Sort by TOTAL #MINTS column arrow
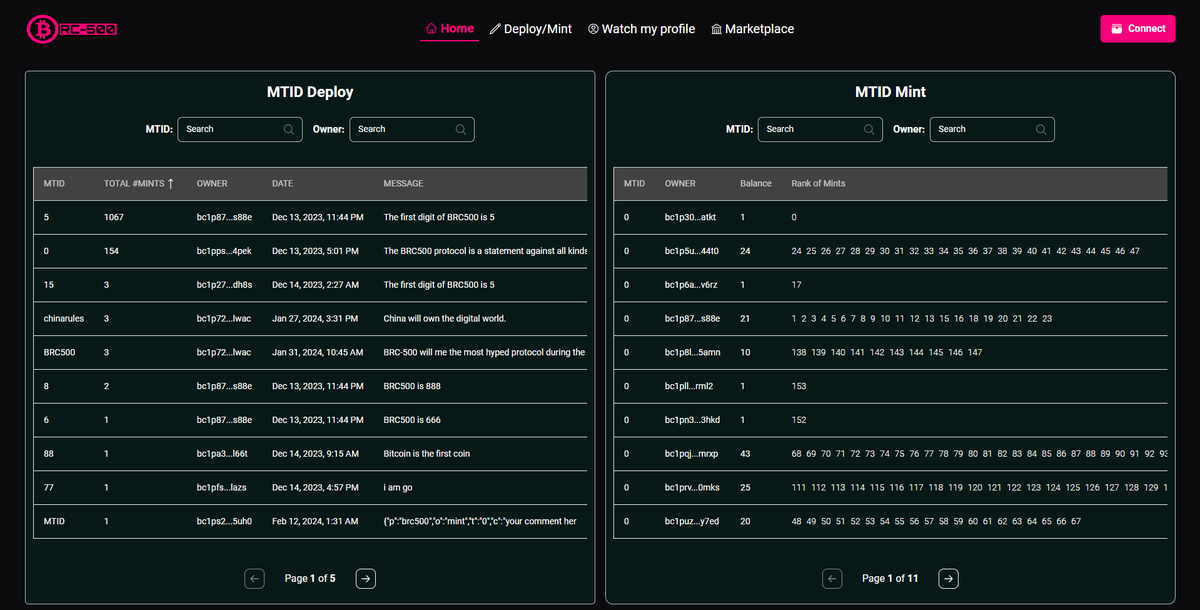The width and height of the screenshot is (1200, 610). pos(171,183)
